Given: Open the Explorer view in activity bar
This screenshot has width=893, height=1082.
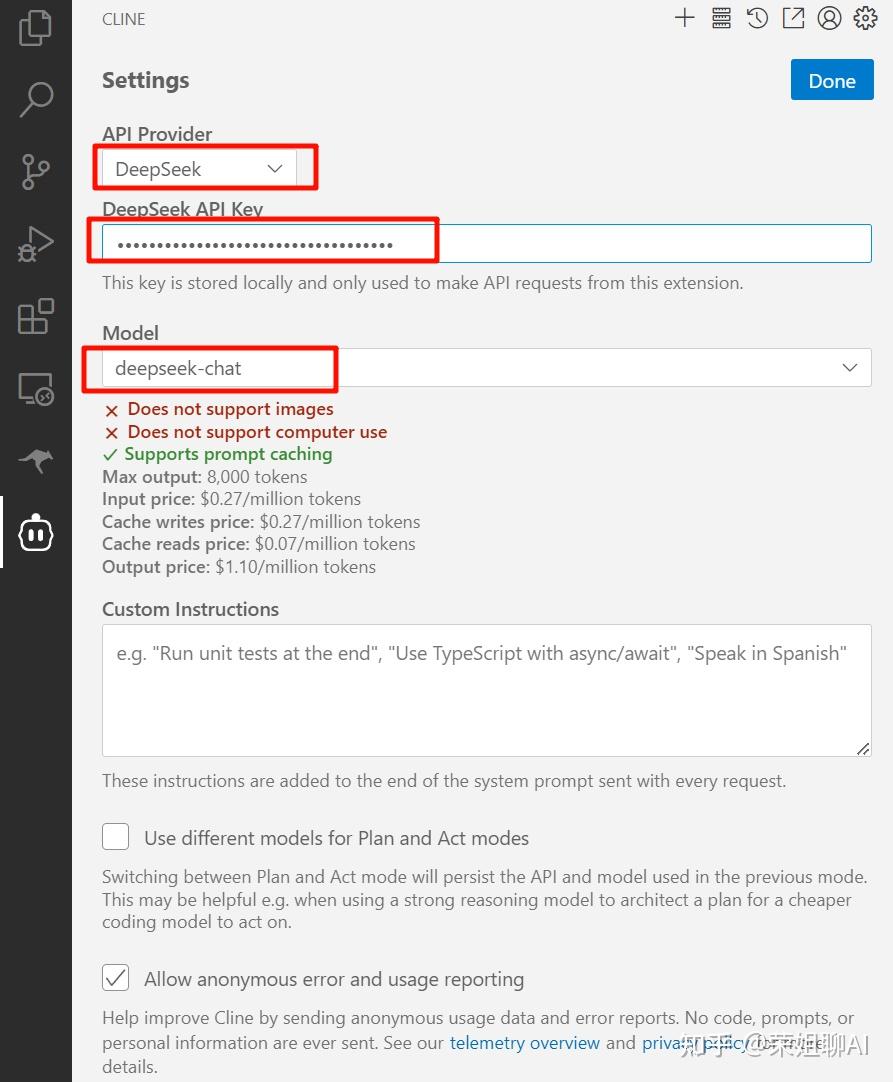Looking at the screenshot, I should coord(36,27).
